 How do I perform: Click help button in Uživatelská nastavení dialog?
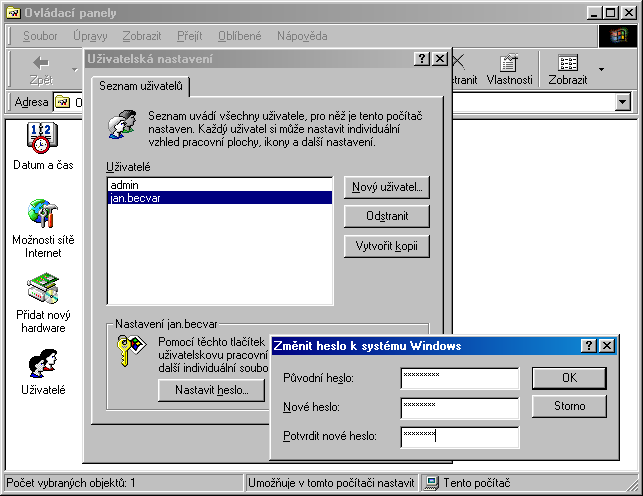click(422, 59)
